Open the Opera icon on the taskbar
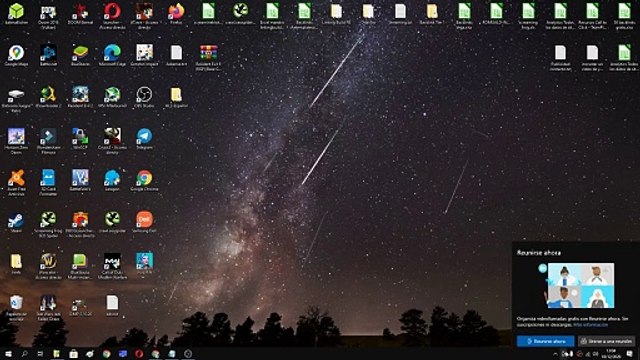This screenshot has width=640, height=360. click(139, 353)
